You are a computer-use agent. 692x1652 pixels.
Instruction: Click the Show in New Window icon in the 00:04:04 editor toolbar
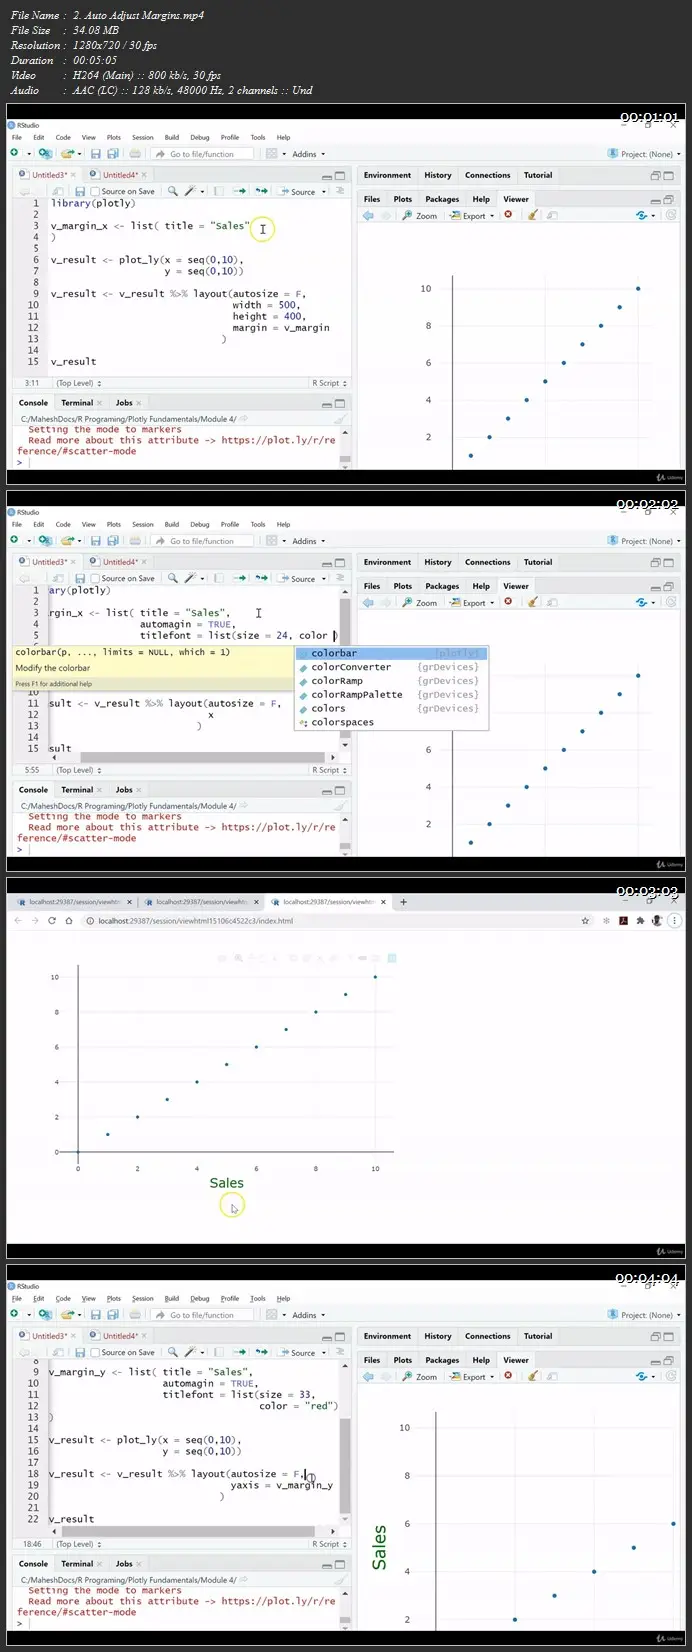[59, 1352]
